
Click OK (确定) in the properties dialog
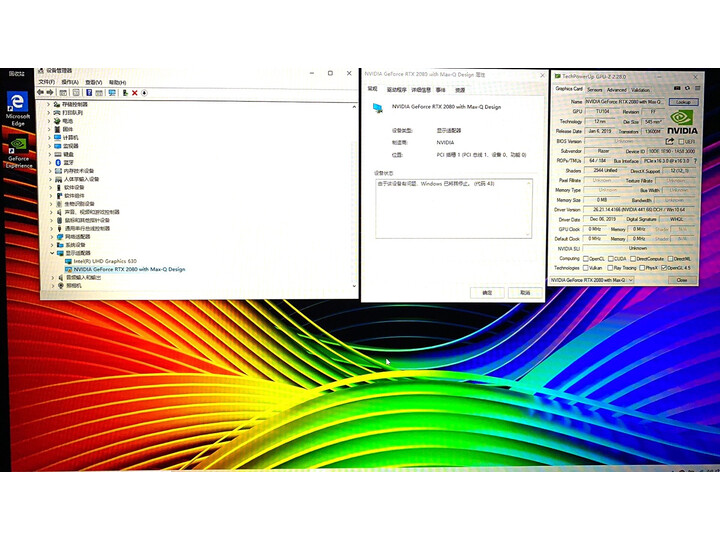tap(487, 292)
